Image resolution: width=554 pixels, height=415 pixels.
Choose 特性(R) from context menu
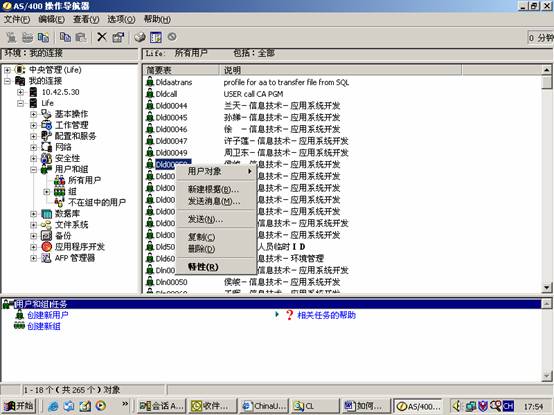pos(216,267)
